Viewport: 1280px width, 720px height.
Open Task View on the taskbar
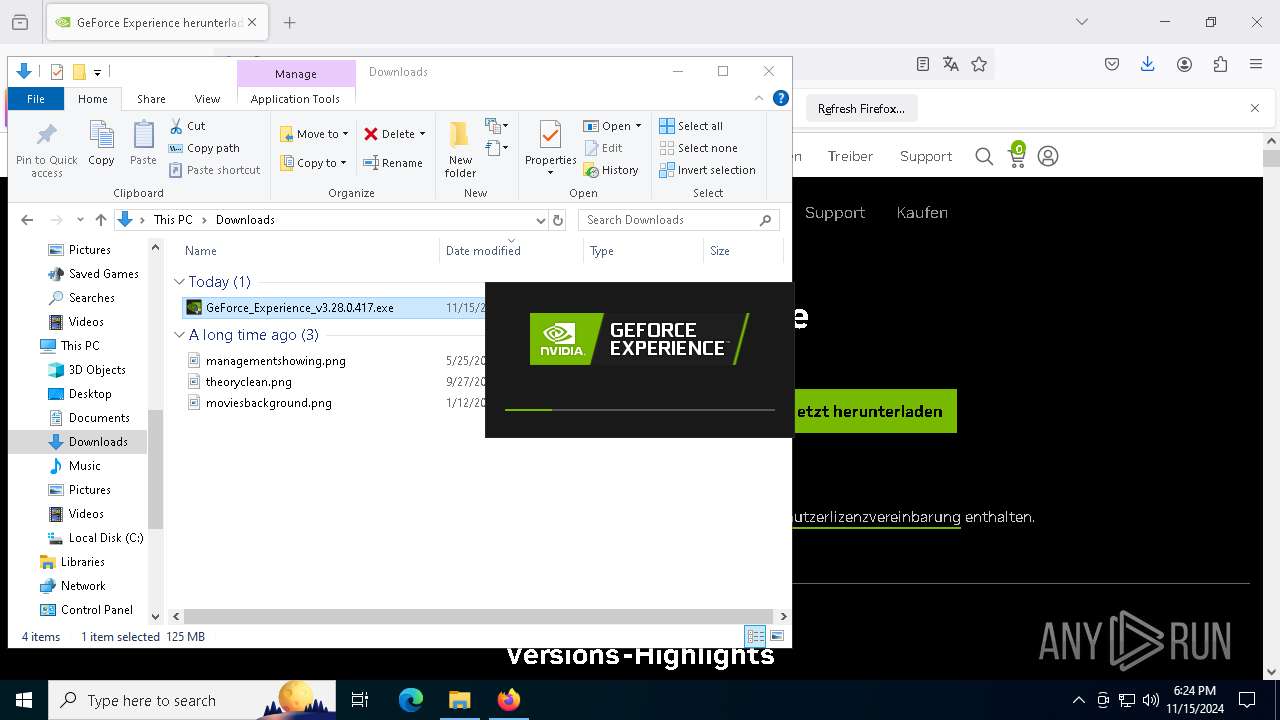click(x=360, y=700)
